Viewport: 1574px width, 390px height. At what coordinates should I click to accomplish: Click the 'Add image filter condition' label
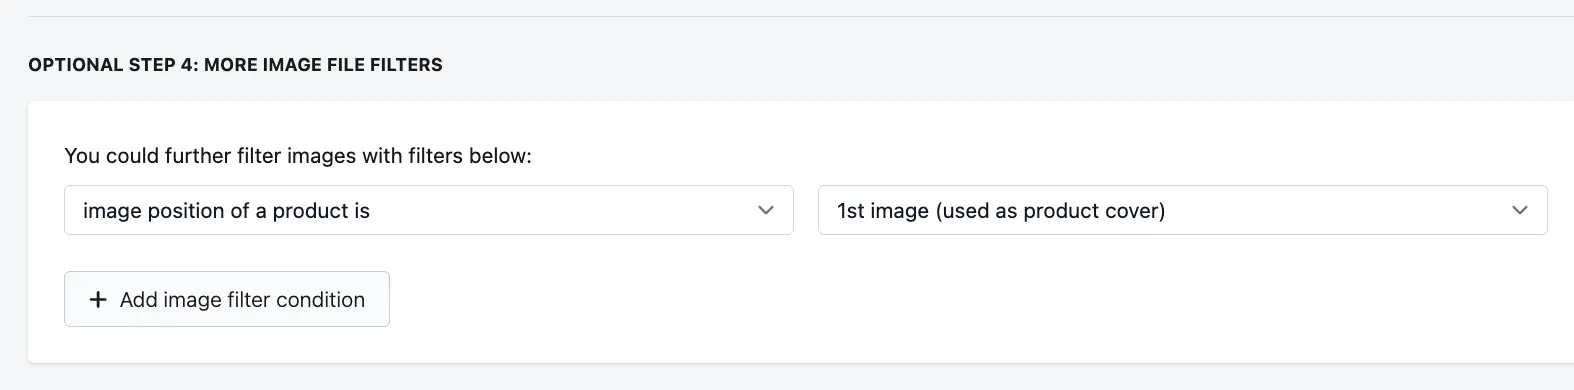coord(242,300)
